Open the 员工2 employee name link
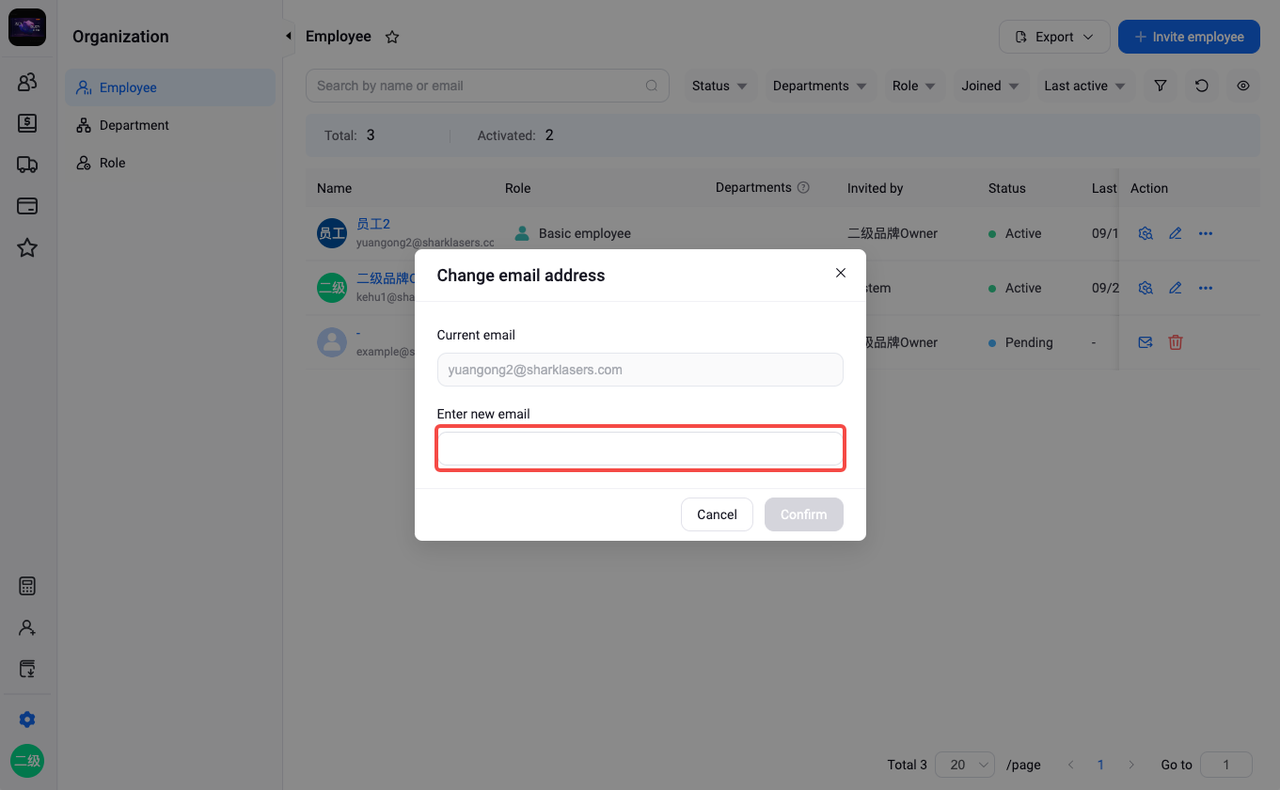Image resolution: width=1280 pixels, height=790 pixels. pyautogui.click(x=373, y=224)
